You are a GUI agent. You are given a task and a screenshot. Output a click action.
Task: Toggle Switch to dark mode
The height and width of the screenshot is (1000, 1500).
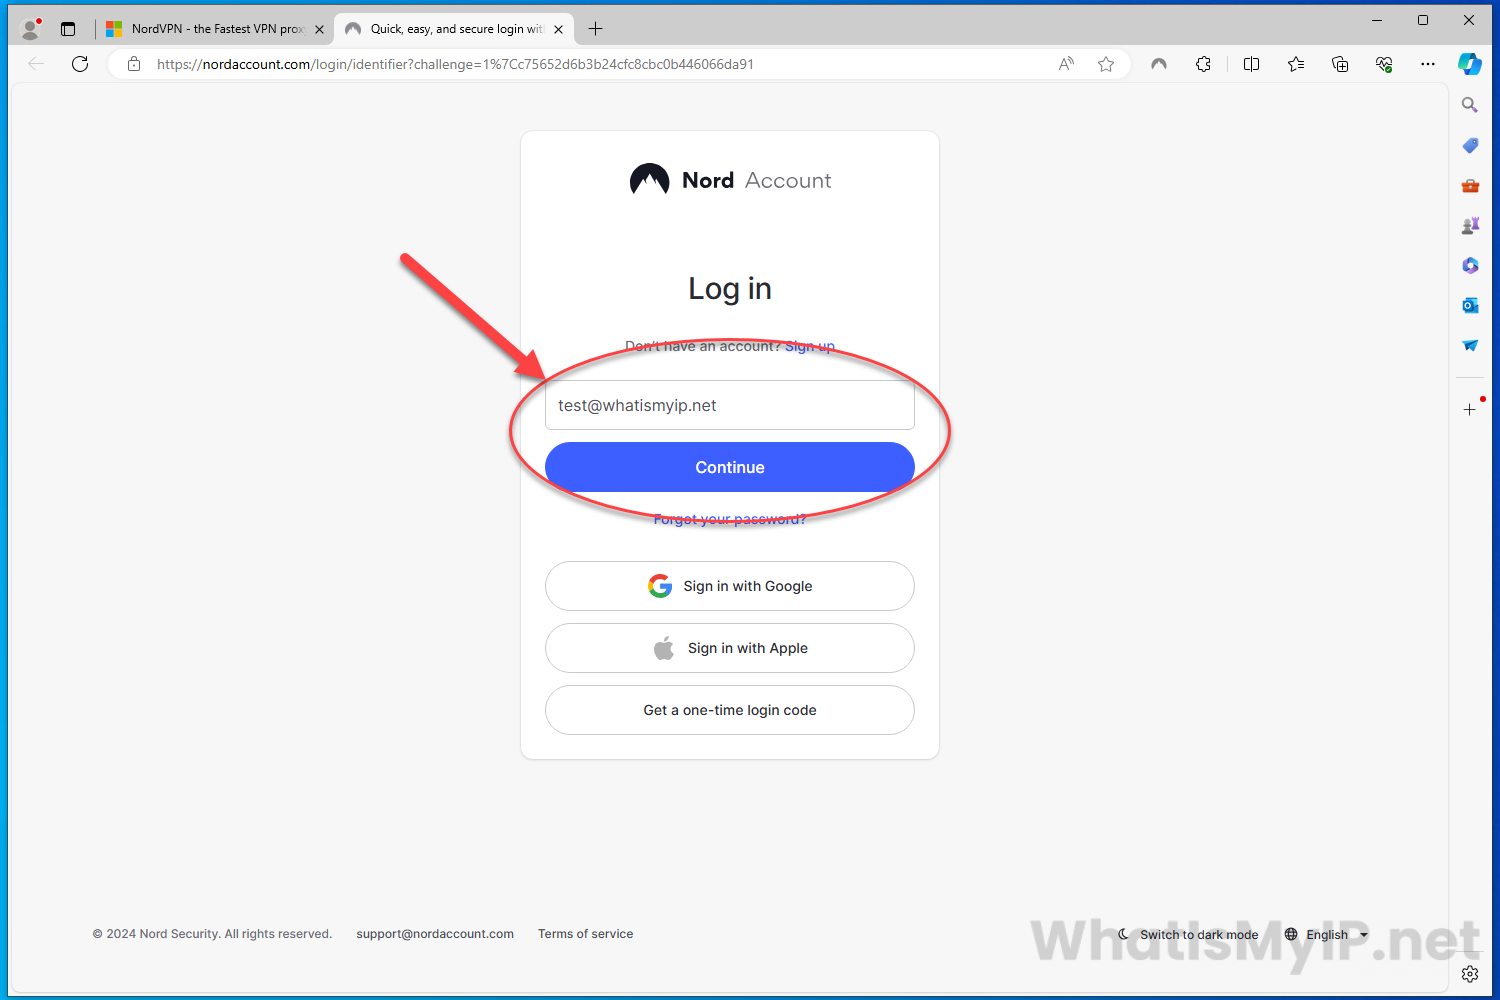pyautogui.click(x=1188, y=935)
